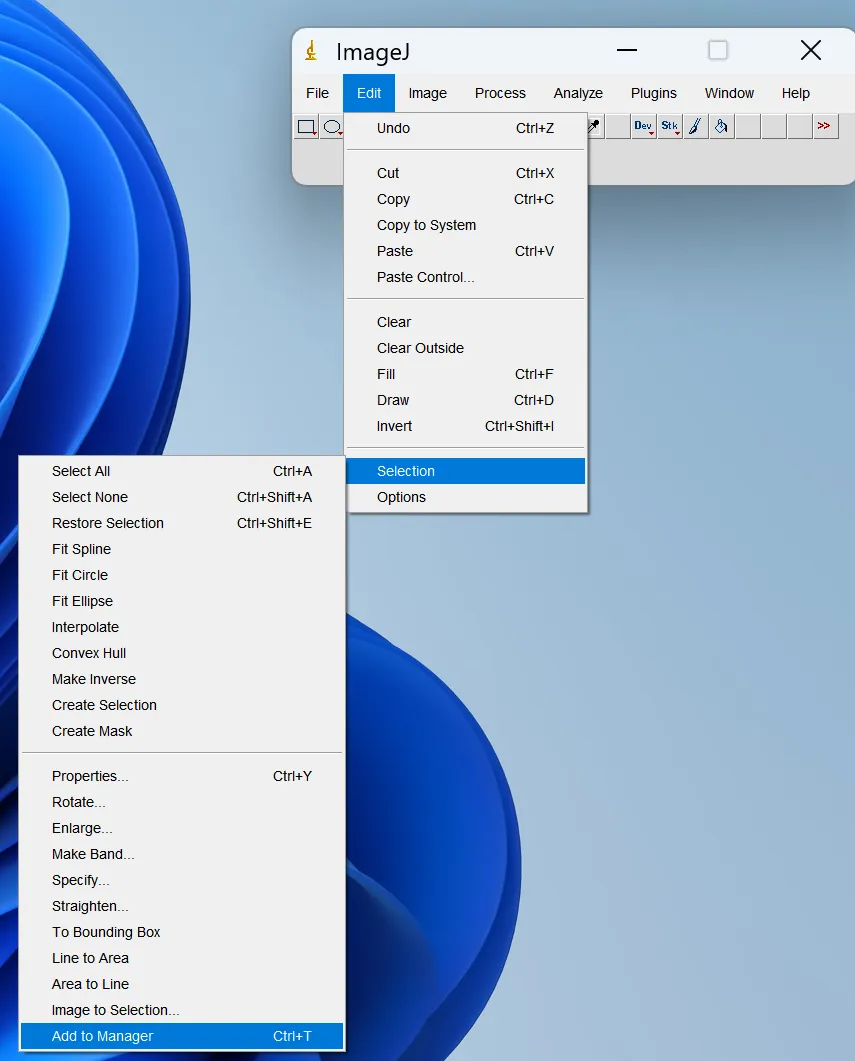Image resolution: width=855 pixels, height=1061 pixels.
Task: Choose Fill in the Edit menu
Action: [x=465, y=374]
